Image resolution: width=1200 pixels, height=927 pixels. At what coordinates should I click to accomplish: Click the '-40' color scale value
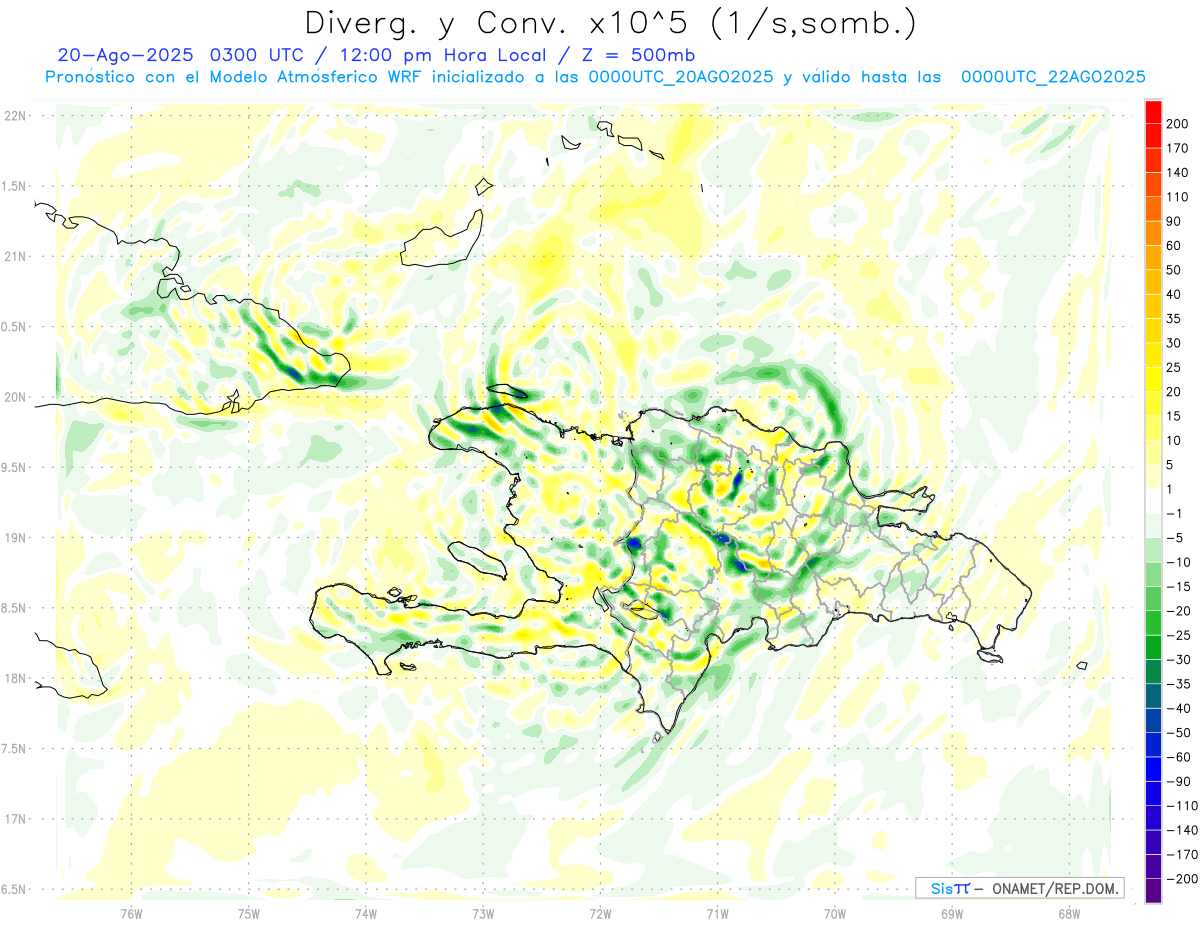(1179, 708)
